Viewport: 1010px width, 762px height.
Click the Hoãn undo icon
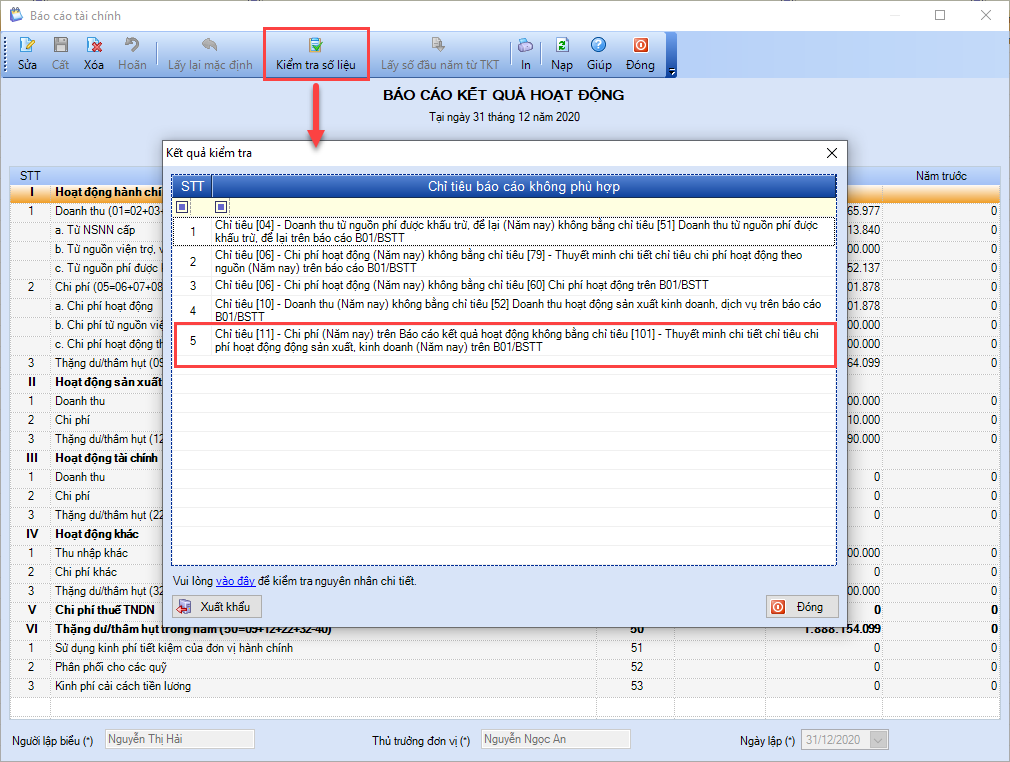[x=132, y=45]
